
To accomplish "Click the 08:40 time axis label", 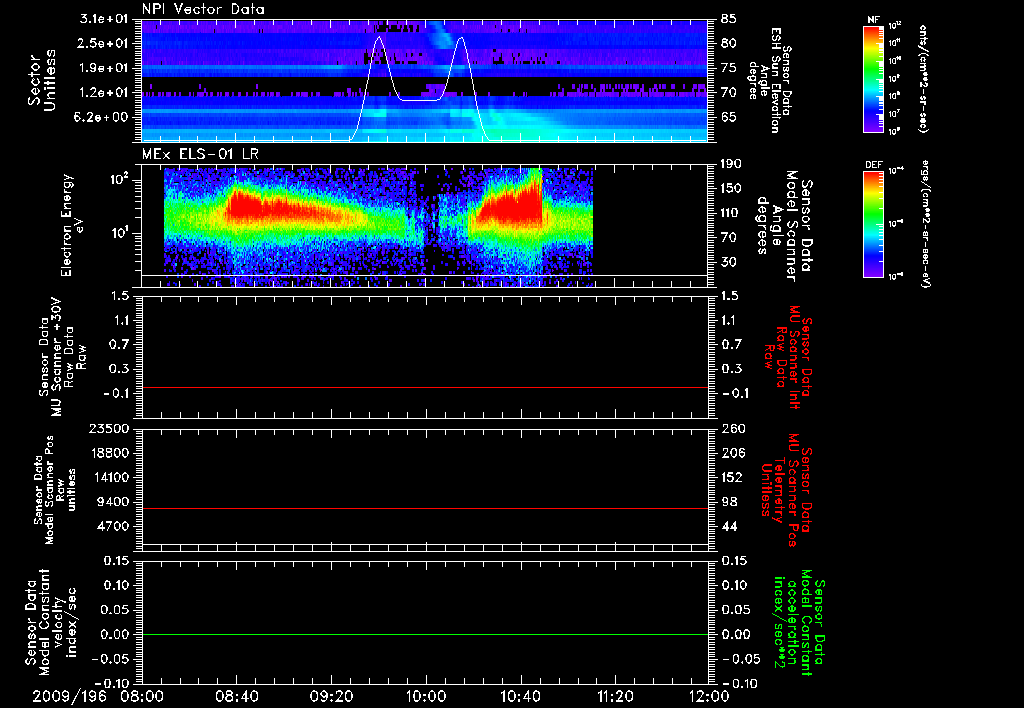I will pyautogui.click(x=236, y=696).
